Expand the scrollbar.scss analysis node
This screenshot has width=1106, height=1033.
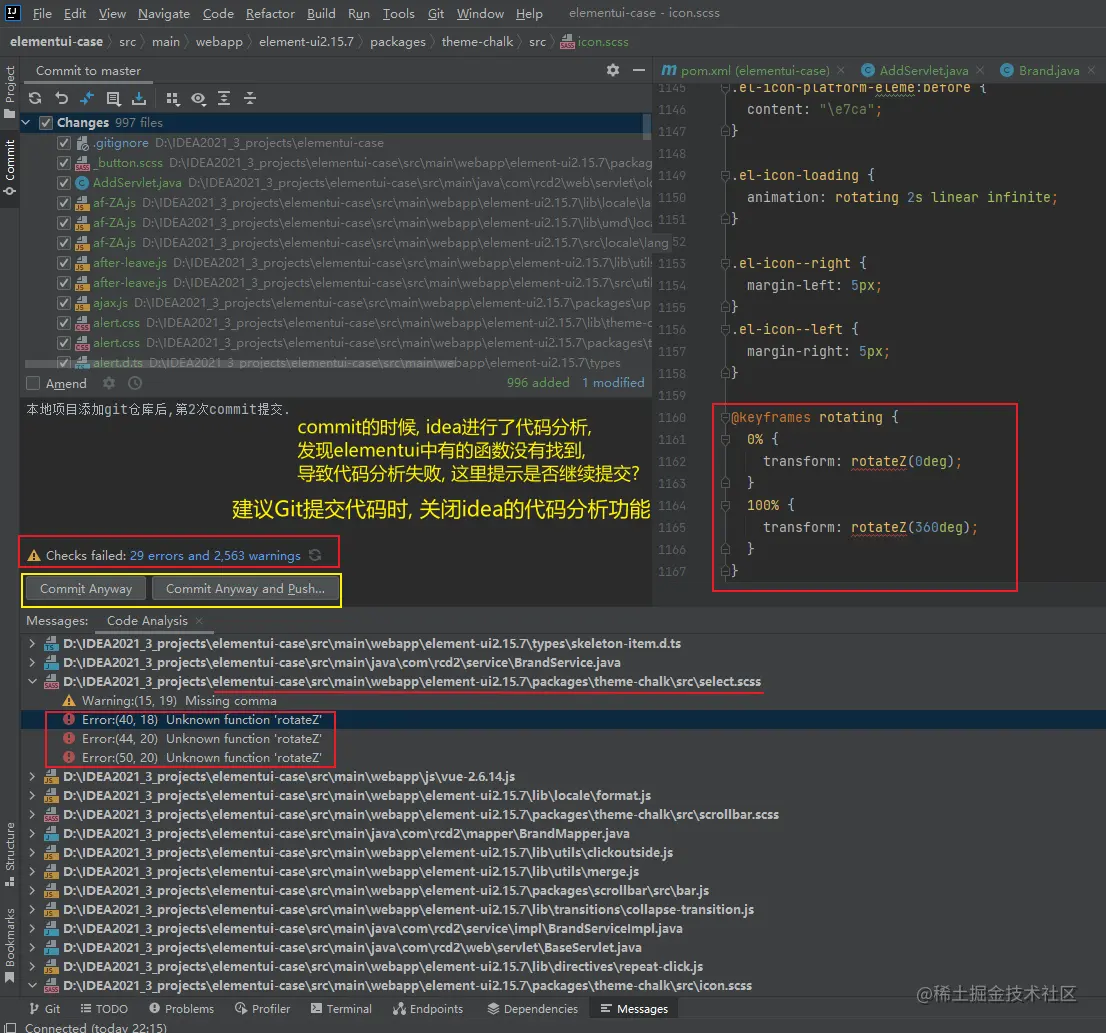pos(32,814)
